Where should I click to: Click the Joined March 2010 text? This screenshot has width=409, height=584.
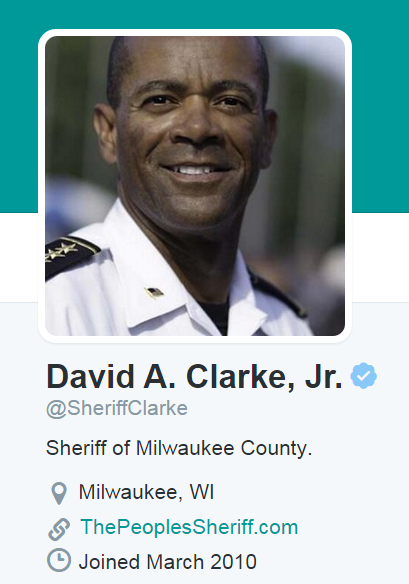(168, 562)
